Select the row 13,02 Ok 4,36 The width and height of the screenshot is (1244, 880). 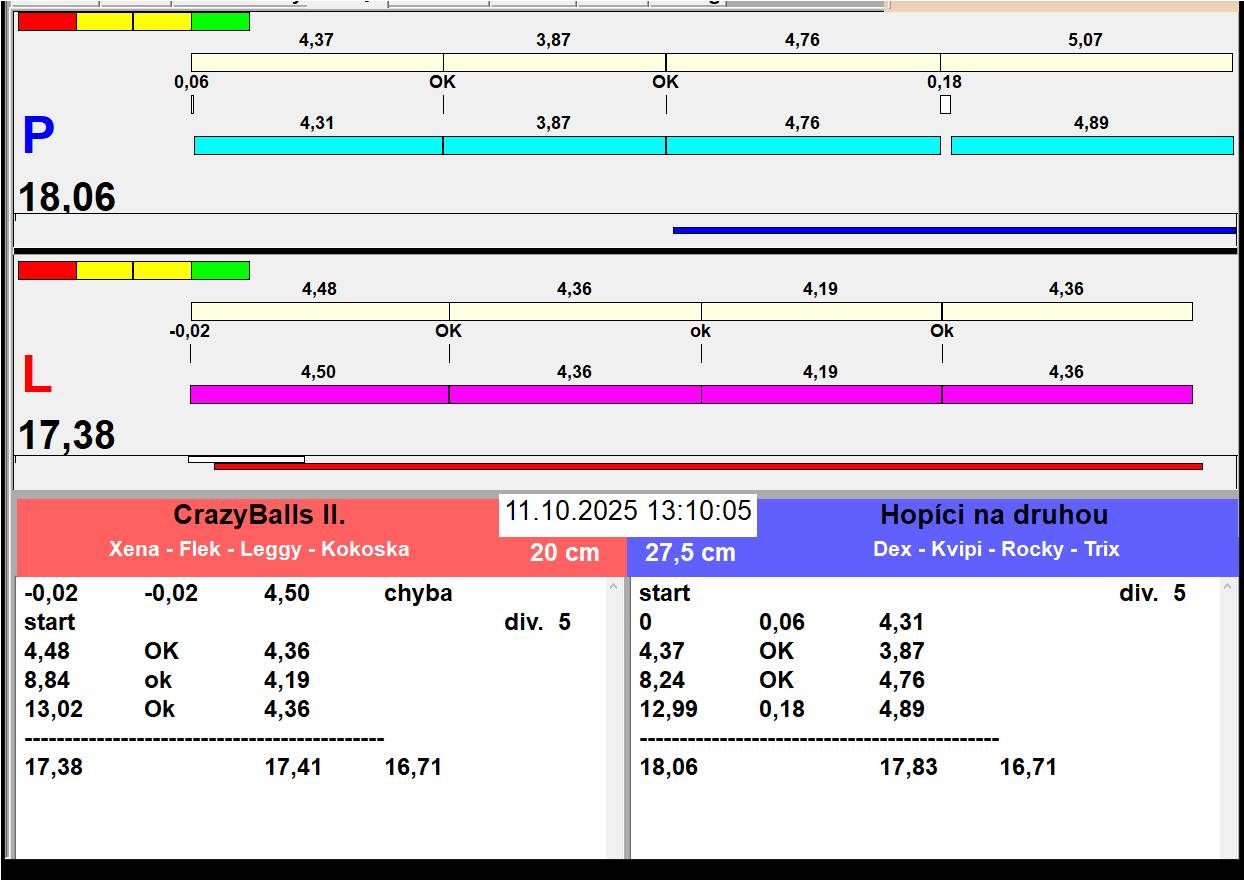pos(310,709)
